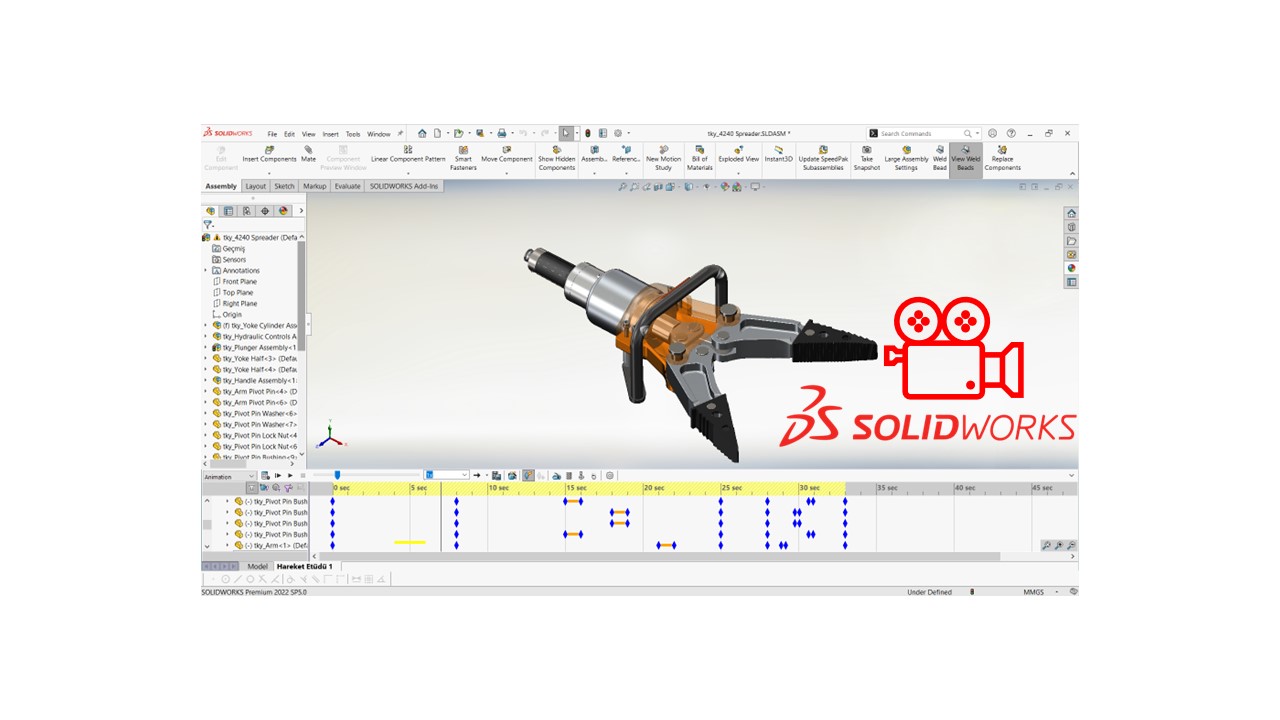Expand tky_Arm<1> row in motion tree
This screenshot has height=720, width=1280.
[x=227, y=545]
